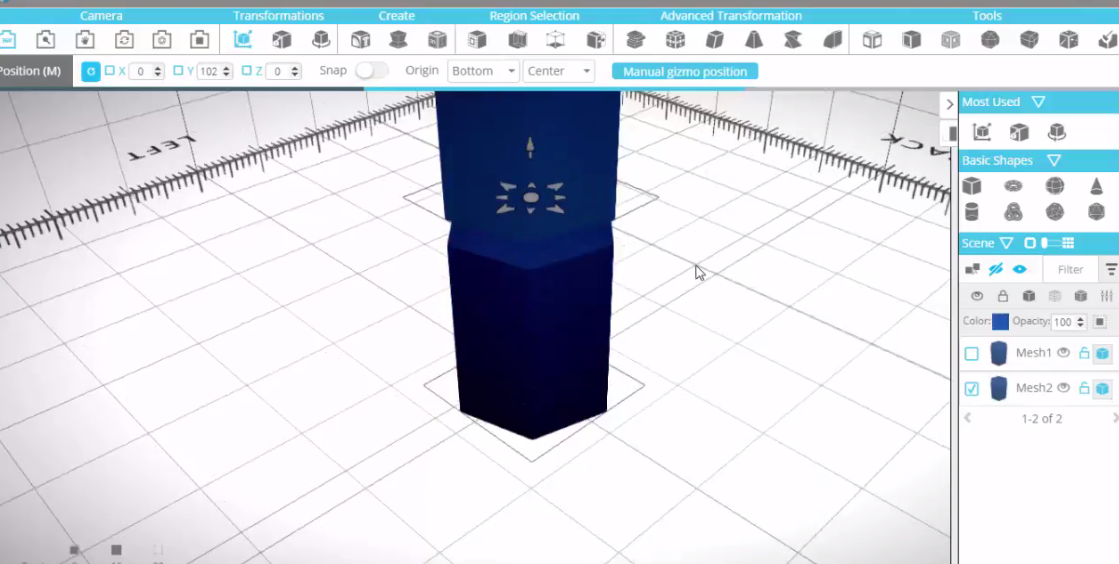Activate the camera pan hand tool
The height and width of the screenshot is (564, 1119).
[x=85, y=39]
